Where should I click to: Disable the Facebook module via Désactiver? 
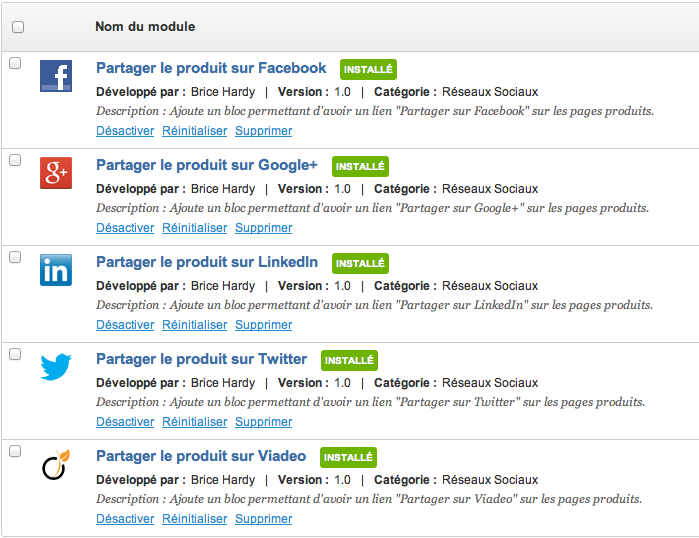[x=125, y=131]
